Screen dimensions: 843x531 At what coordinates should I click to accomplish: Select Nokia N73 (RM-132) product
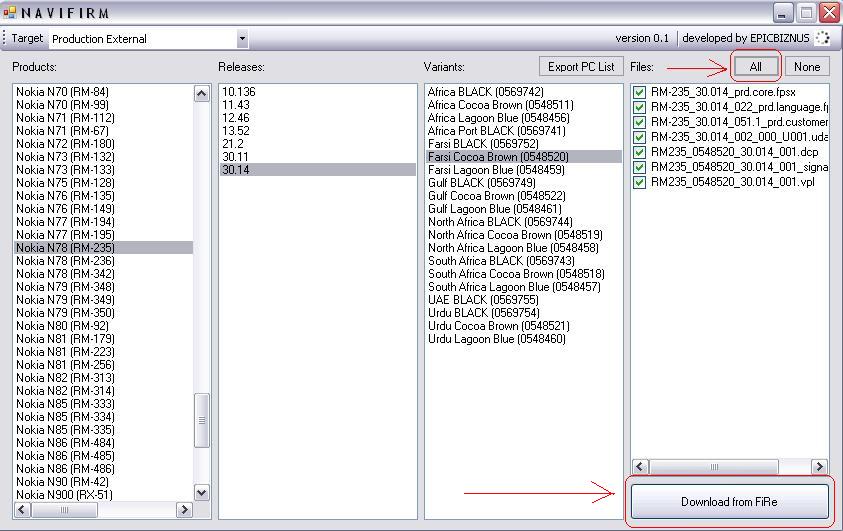click(x=103, y=157)
